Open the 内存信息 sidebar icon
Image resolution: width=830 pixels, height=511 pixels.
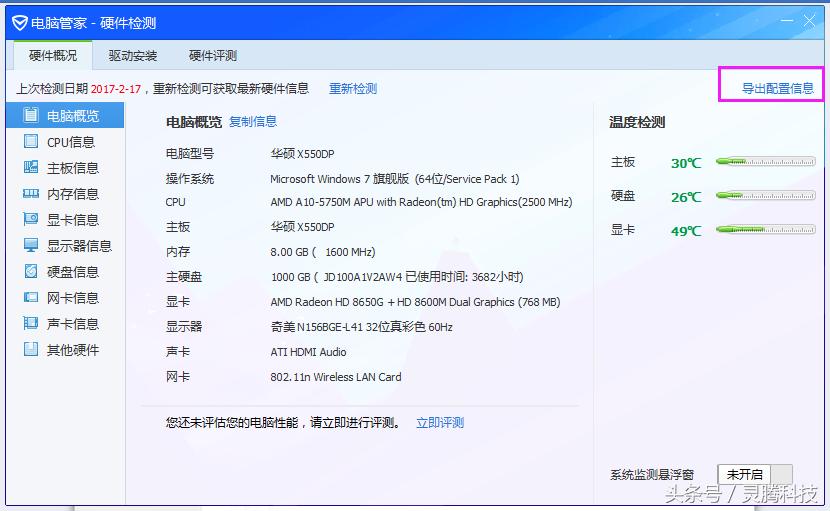click(31, 193)
